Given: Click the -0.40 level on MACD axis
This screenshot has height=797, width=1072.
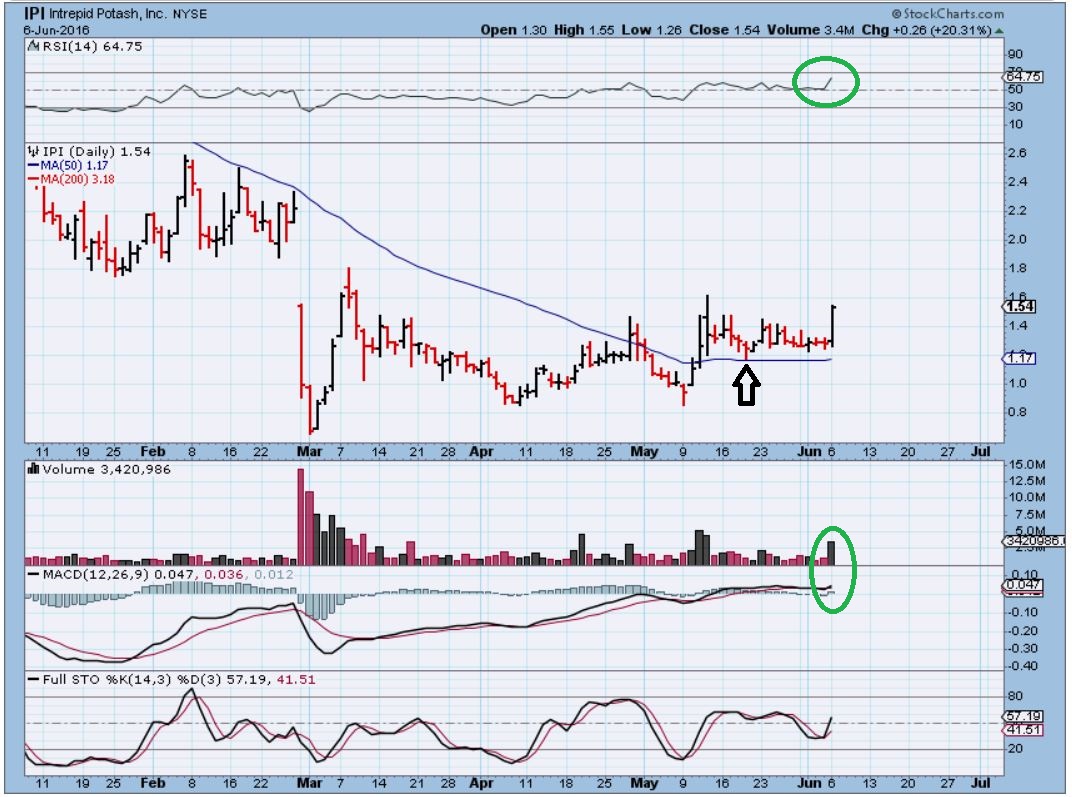Looking at the screenshot, I should (1023, 666).
